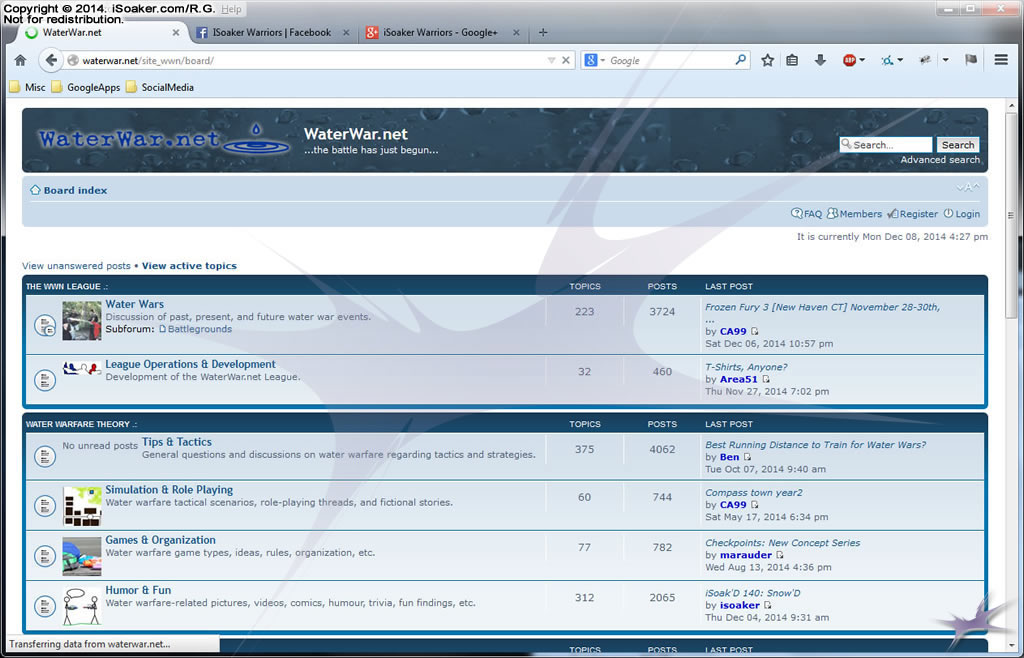Click the Water Wars forum thumbnail image
1024x658 pixels.
(82, 321)
